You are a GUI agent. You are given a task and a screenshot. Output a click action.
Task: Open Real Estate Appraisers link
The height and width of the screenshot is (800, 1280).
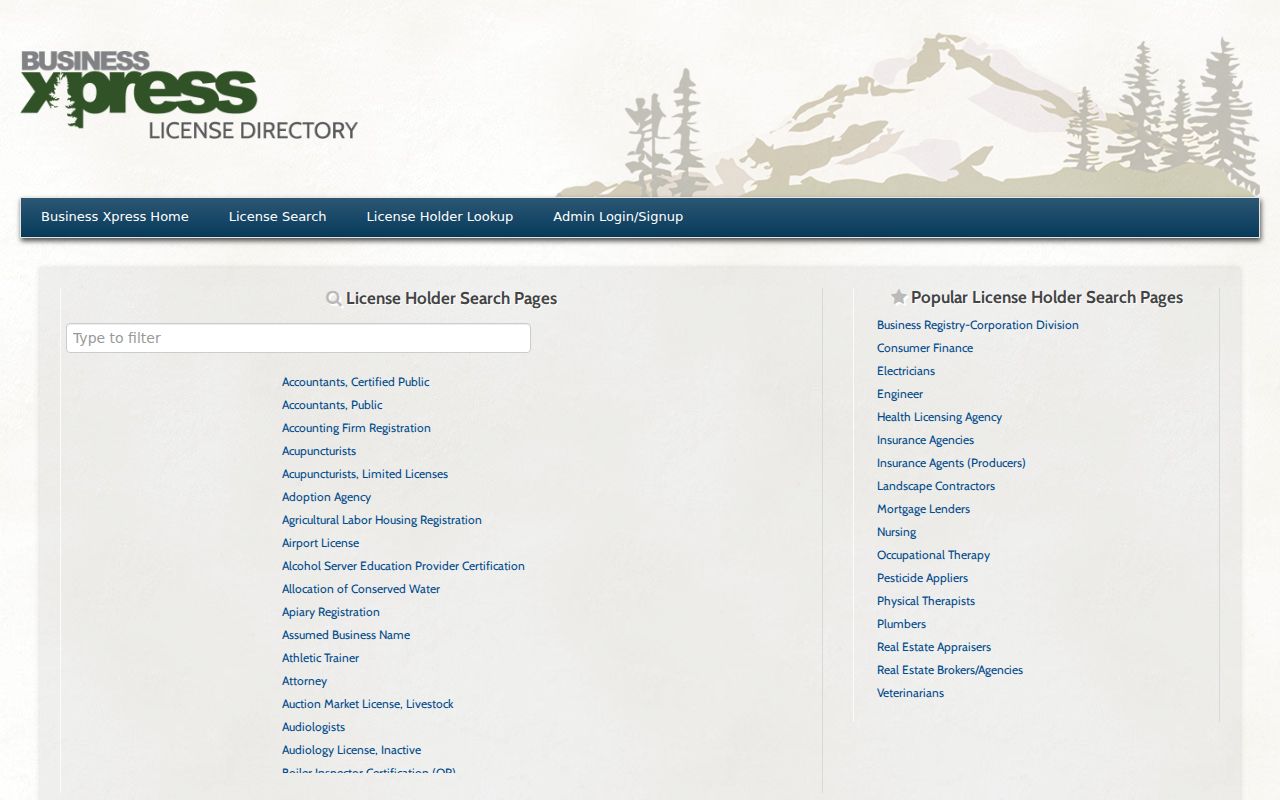pyautogui.click(x=934, y=647)
